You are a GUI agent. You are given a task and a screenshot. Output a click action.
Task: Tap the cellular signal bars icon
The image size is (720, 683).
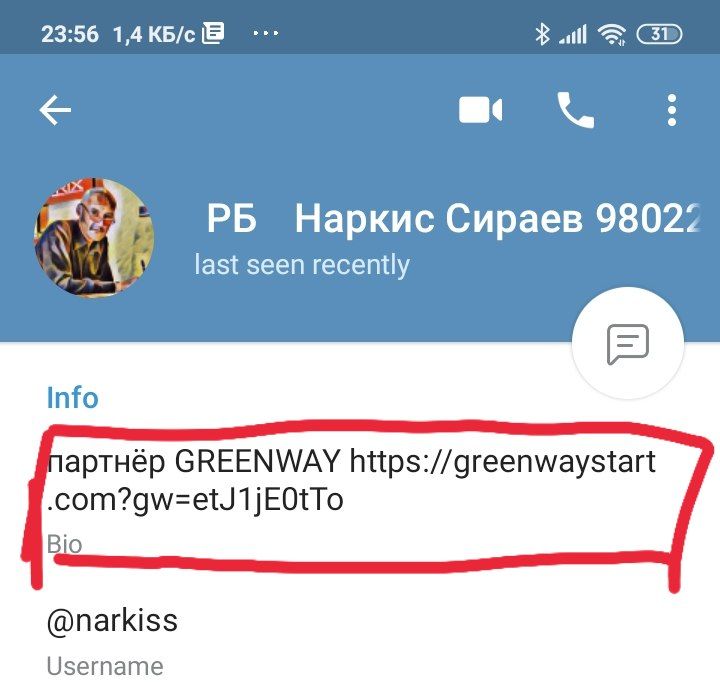[x=573, y=34]
